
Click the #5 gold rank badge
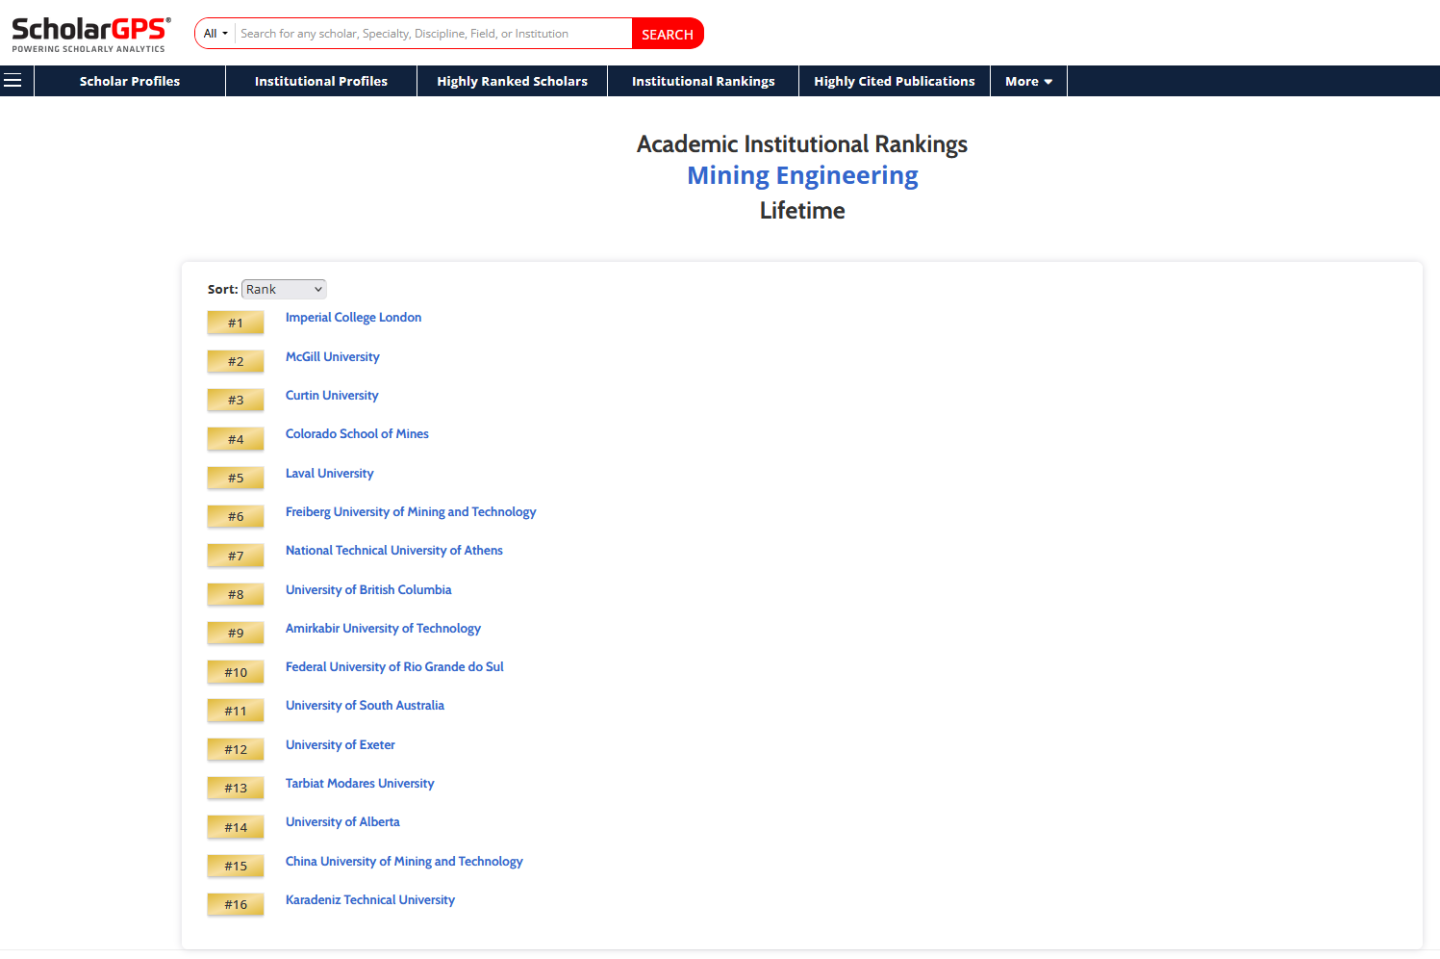click(x=235, y=478)
